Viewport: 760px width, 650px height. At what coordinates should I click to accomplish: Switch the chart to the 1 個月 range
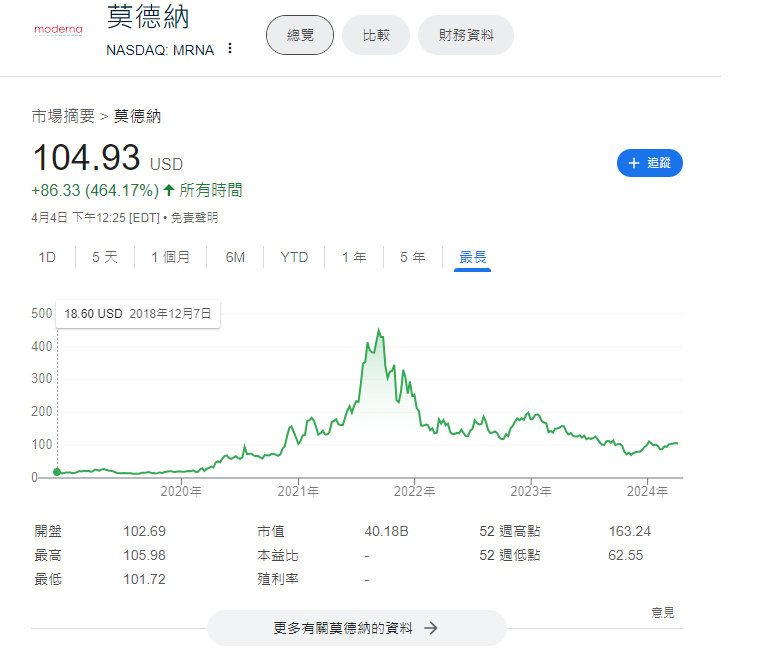[x=170, y=257]
